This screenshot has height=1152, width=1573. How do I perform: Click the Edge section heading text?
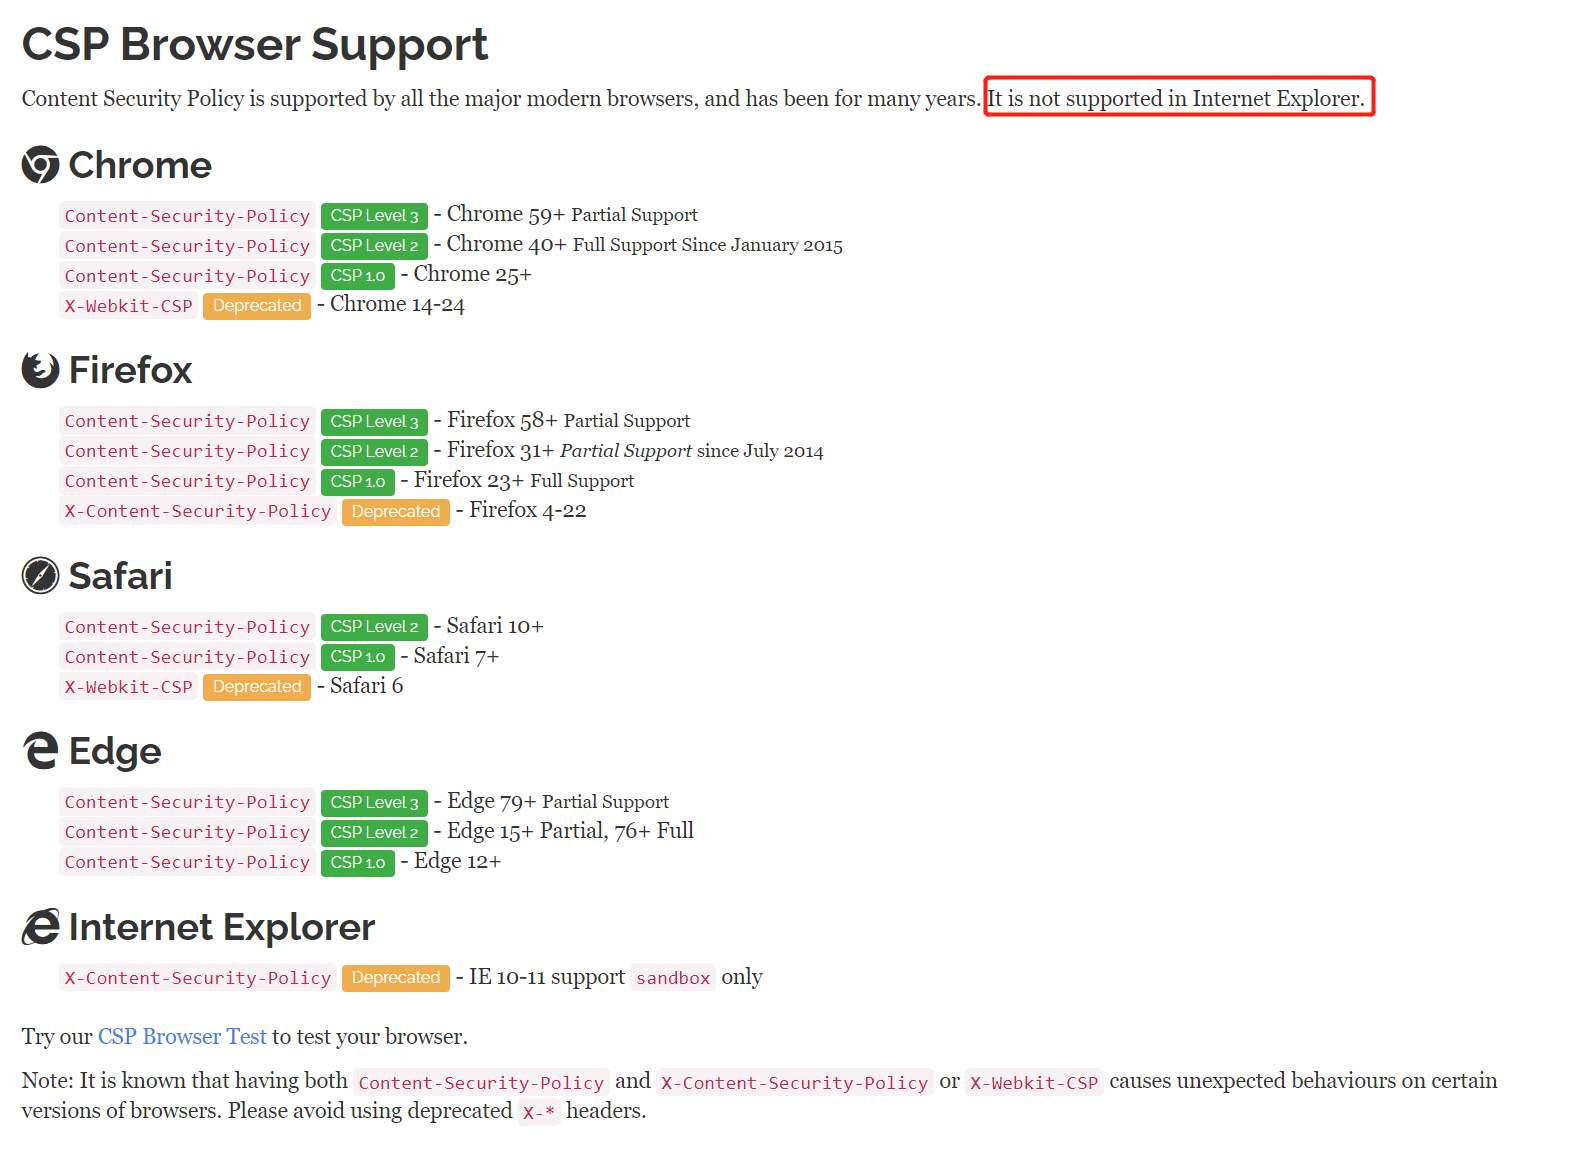[x=115, y=751]
